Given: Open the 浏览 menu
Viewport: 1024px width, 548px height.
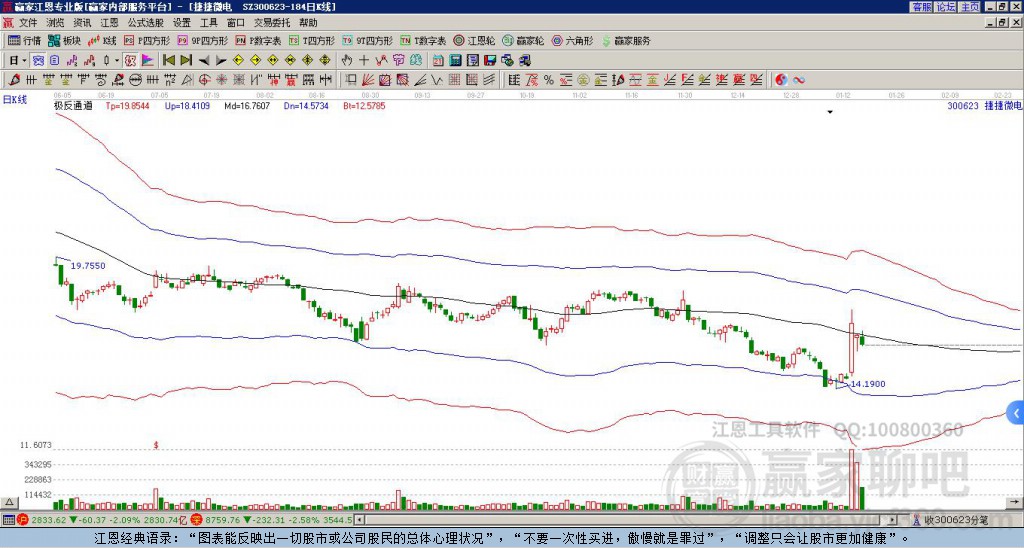Looking at the screenshot, I should [x=56, y=23].
